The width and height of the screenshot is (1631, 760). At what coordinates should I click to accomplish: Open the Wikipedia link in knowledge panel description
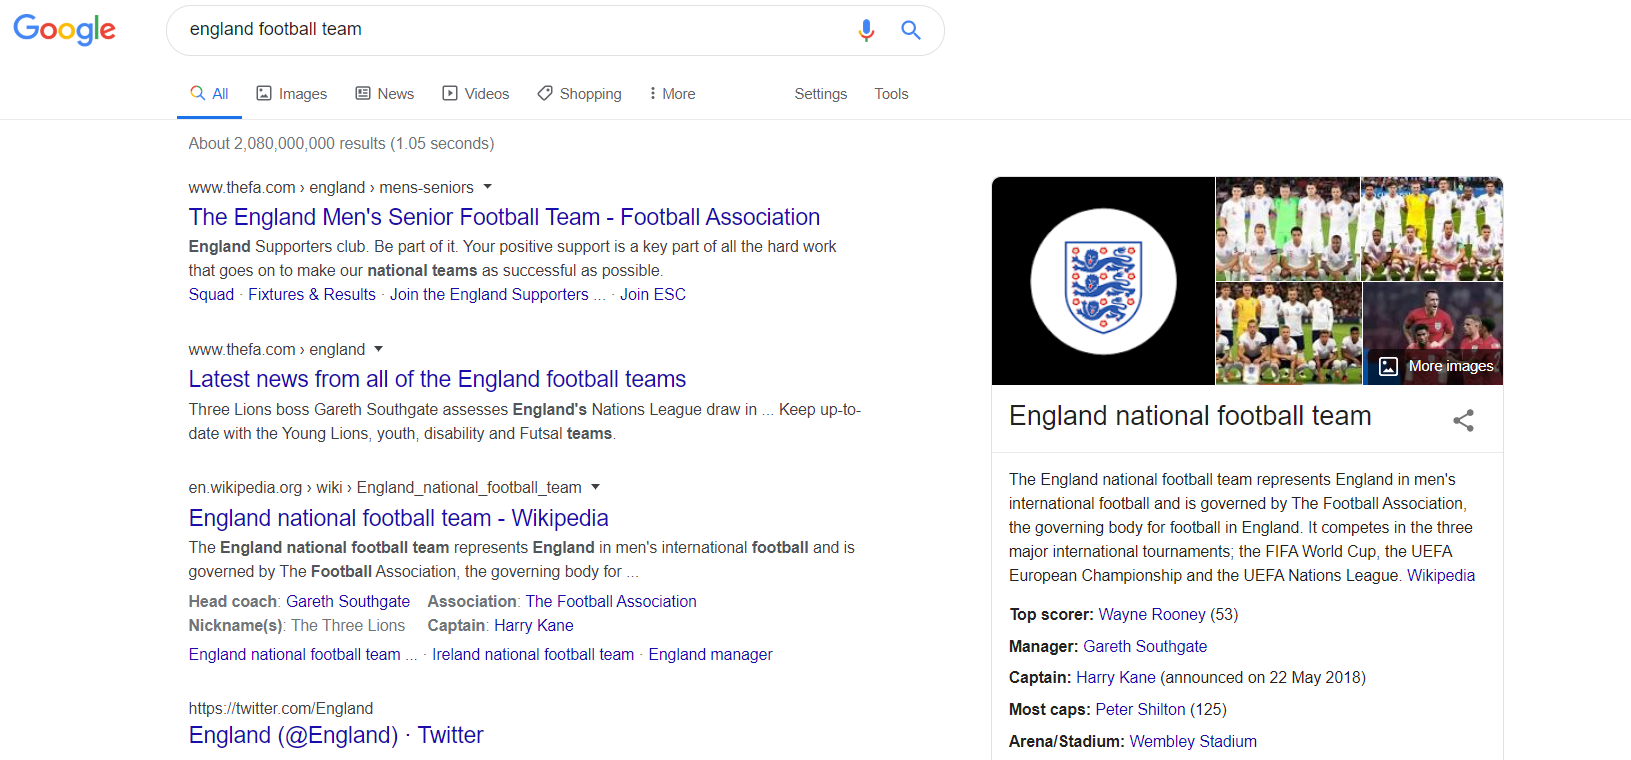pos(1441,575)
